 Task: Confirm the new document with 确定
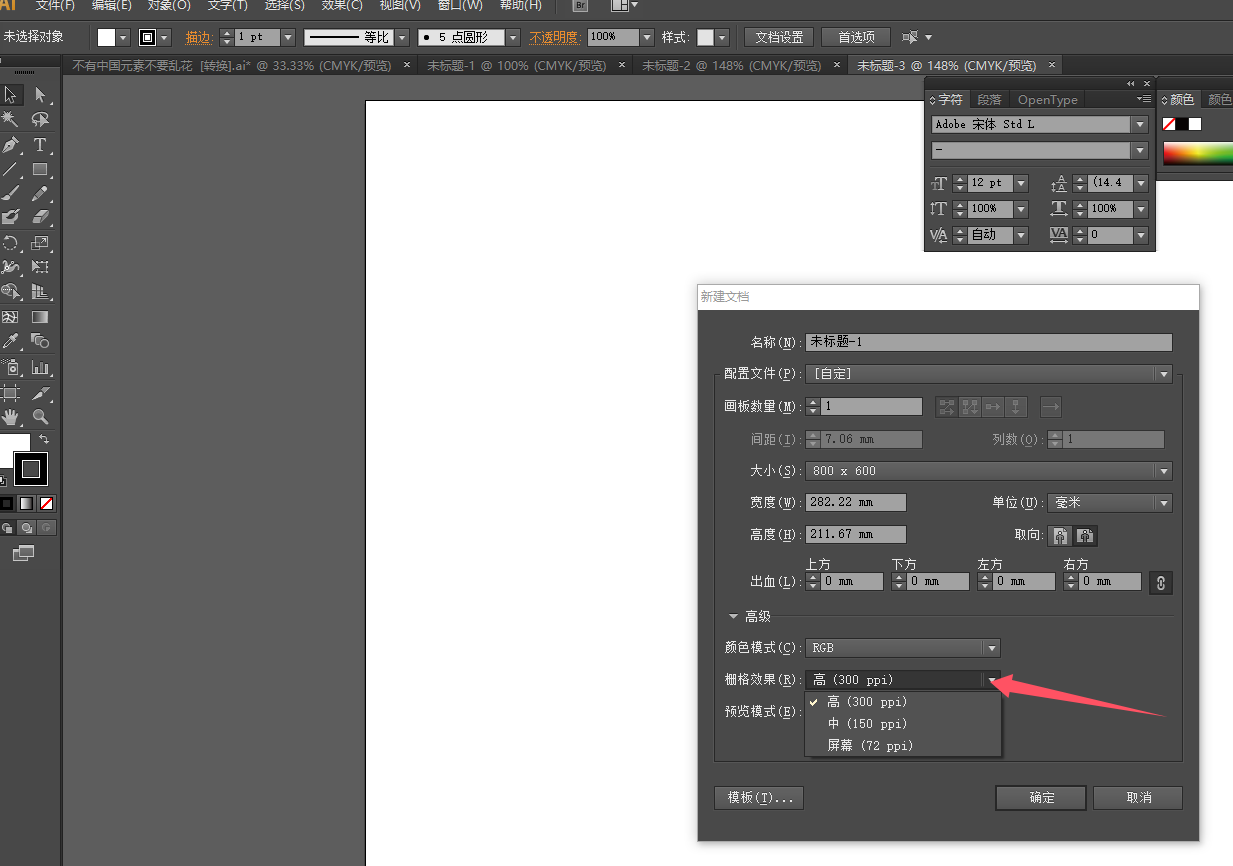tap(1040, 798)
